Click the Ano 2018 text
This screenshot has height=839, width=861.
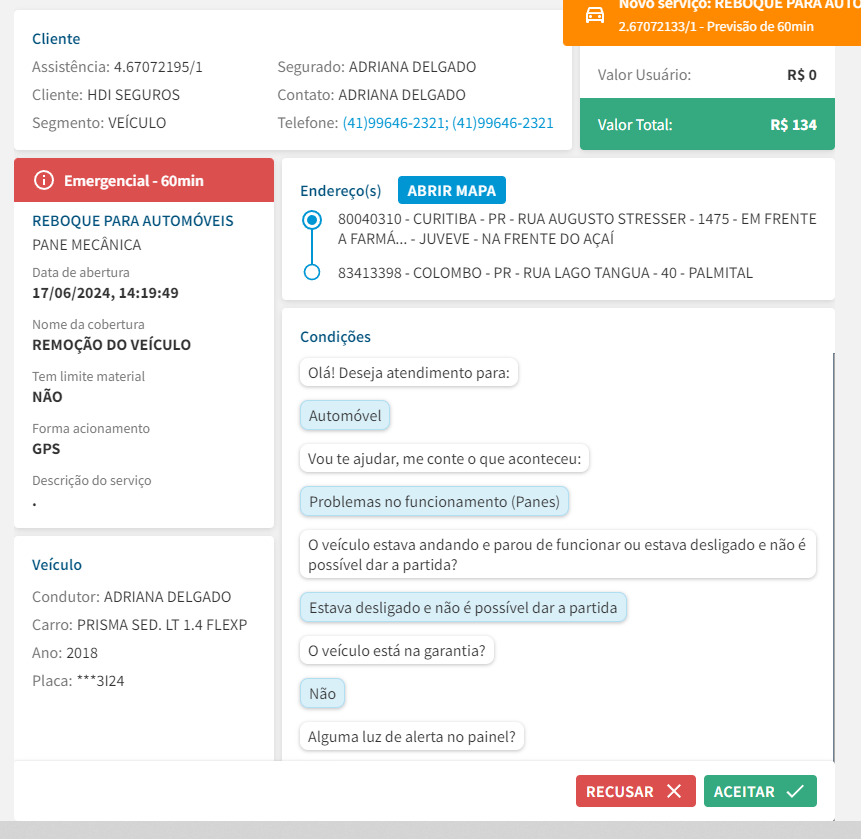[65, 653]
